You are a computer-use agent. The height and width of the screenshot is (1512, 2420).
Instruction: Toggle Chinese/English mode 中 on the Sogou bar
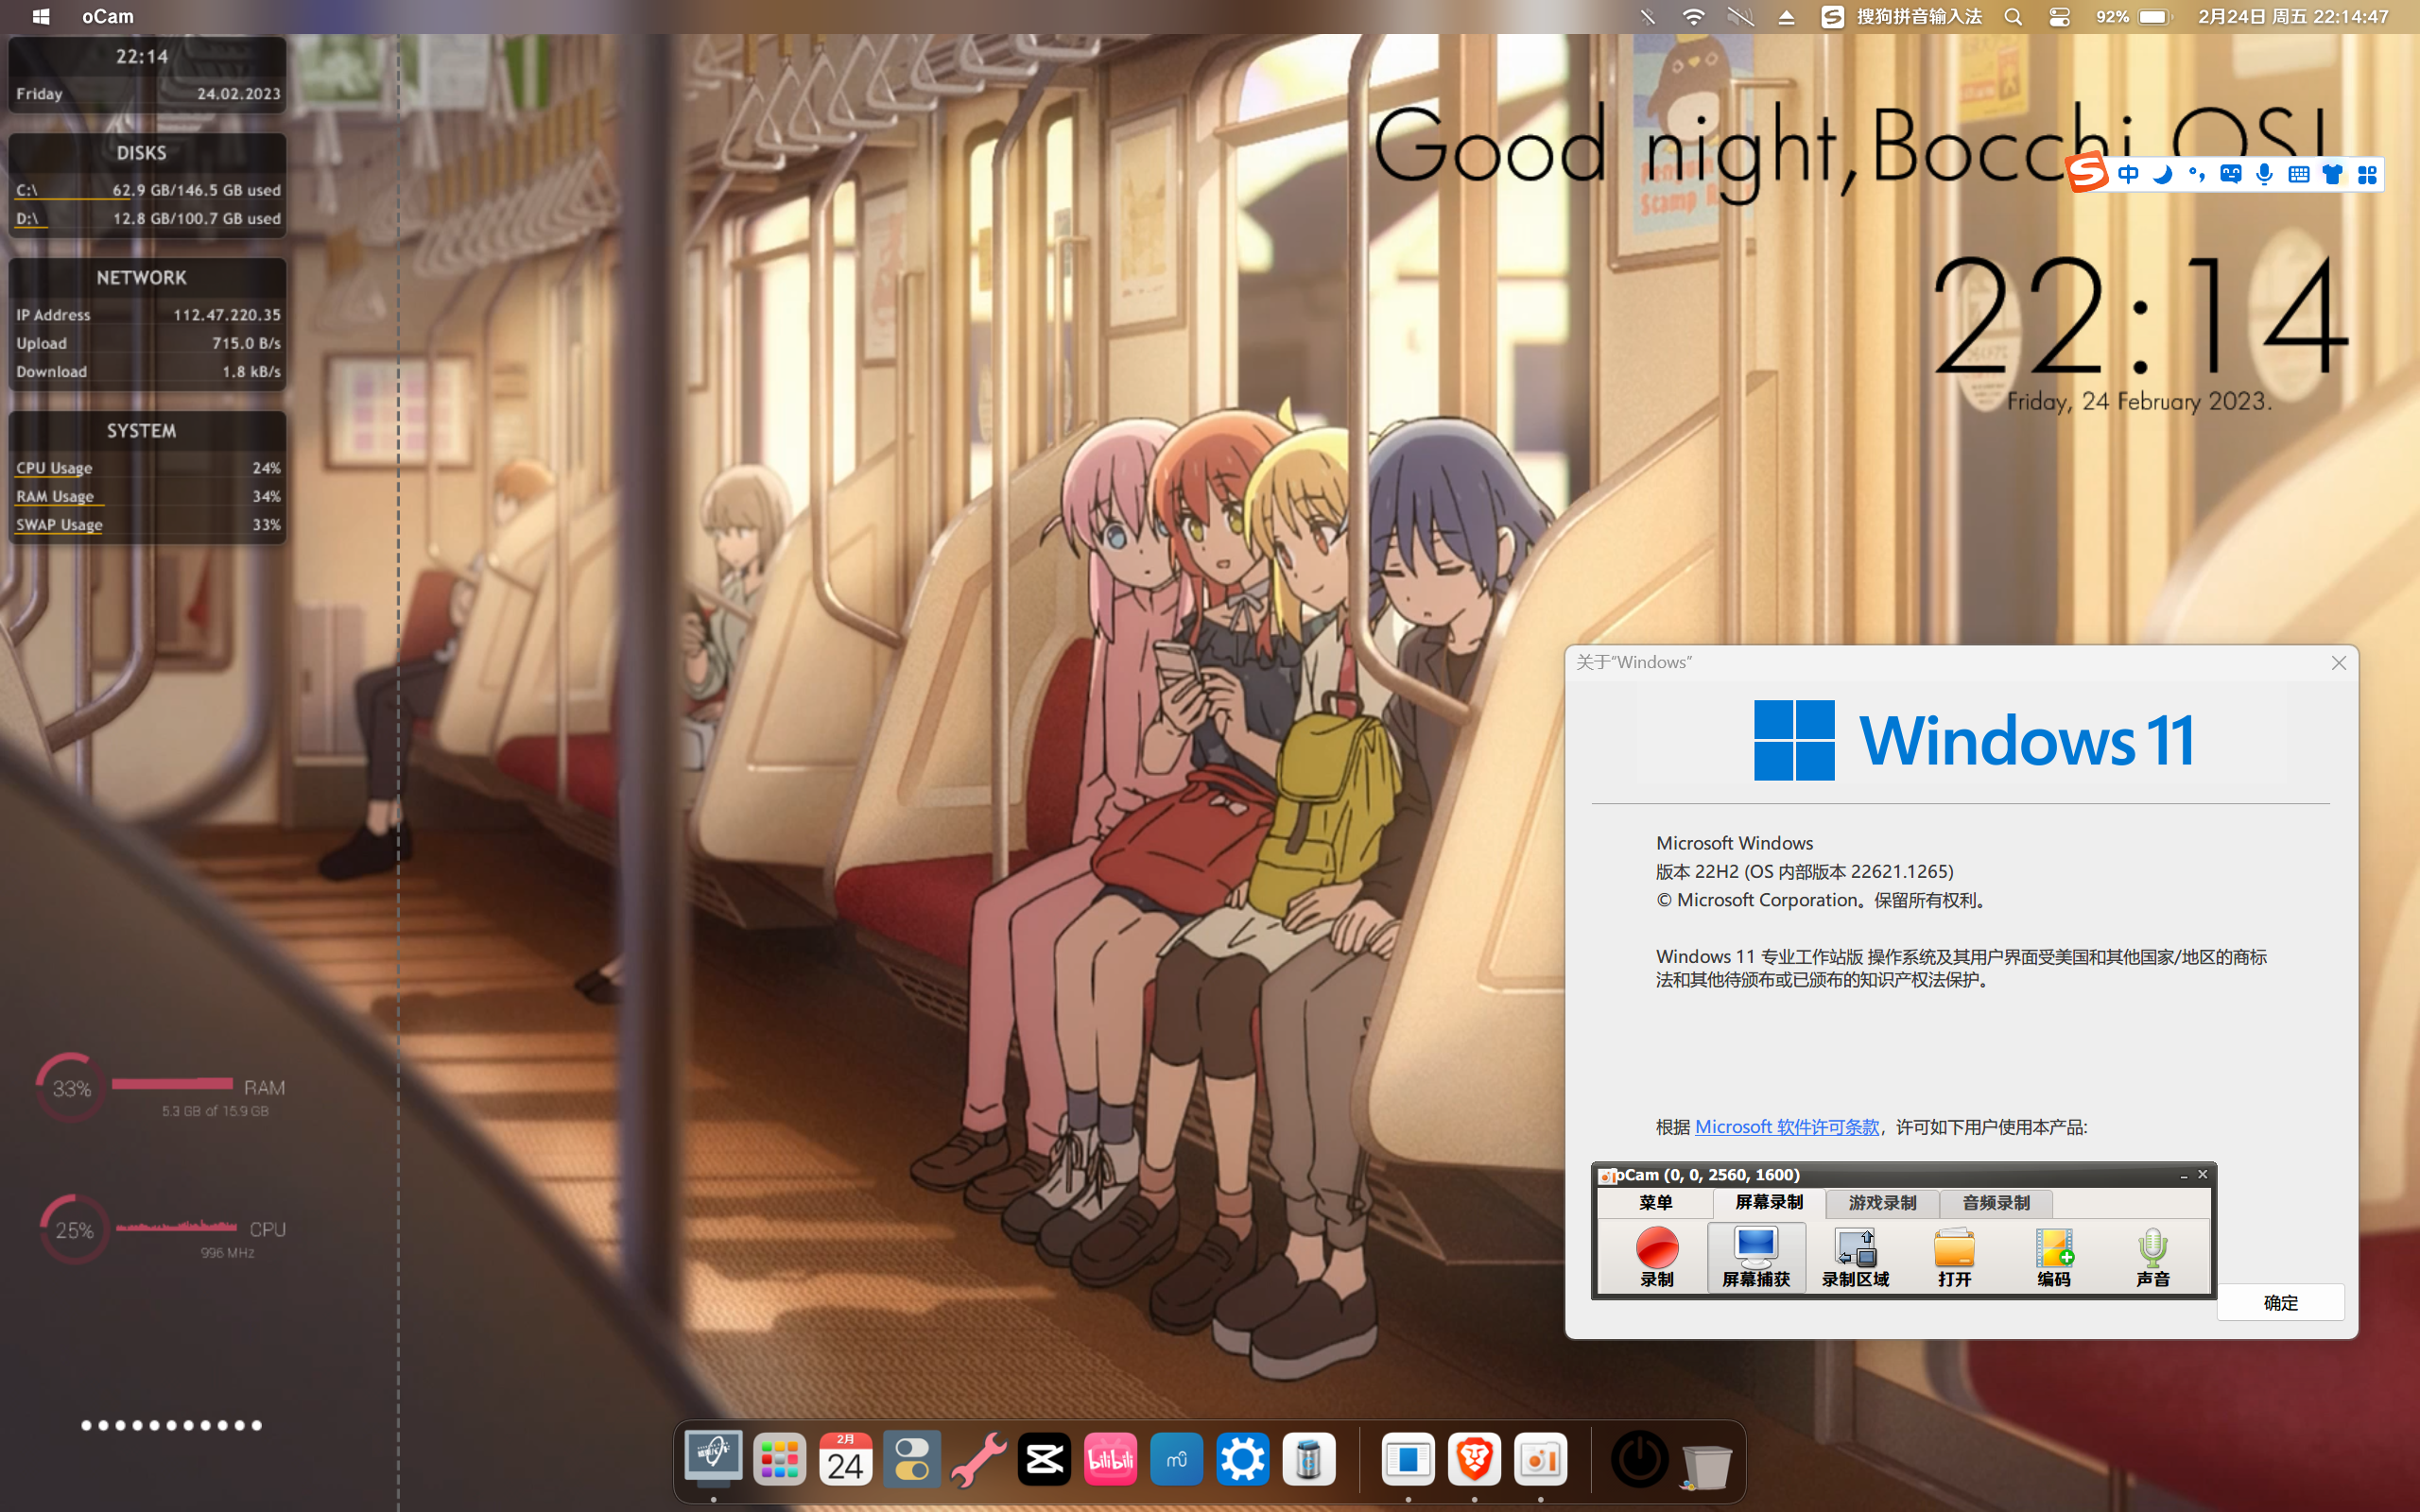tap(2128, 175)
